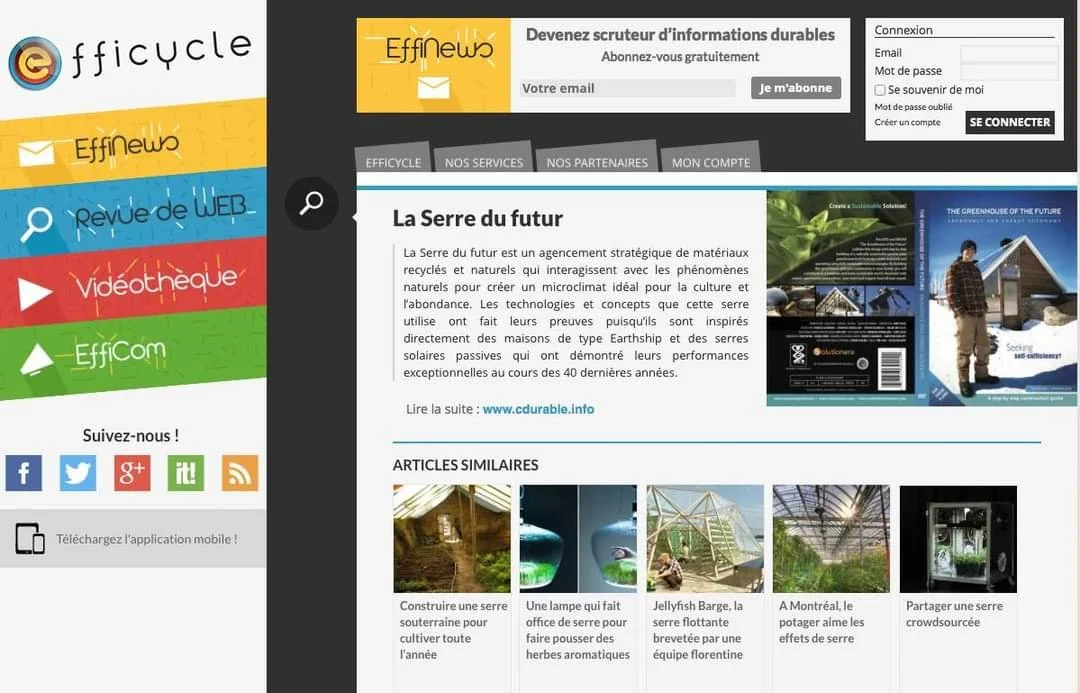The width and height of the screenshot is (1080, 693).
Task: Focus the Votre email input field
Action: point(627,88)
